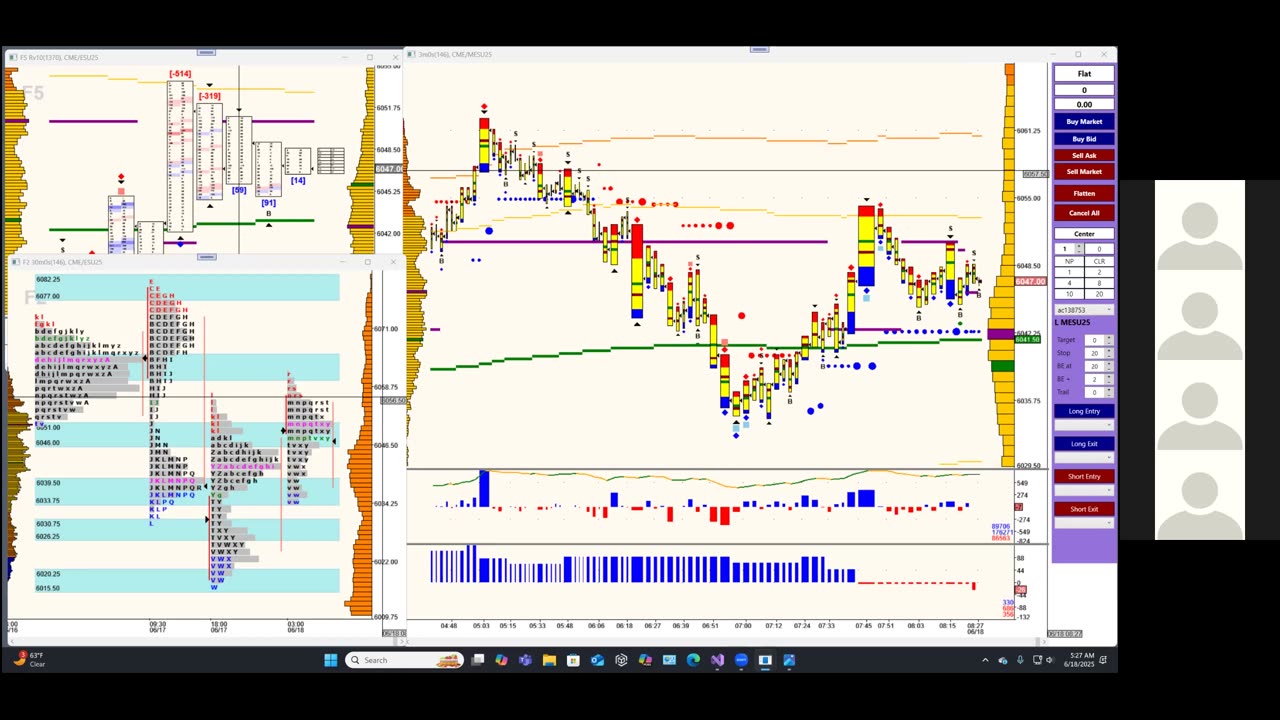
Task: Click the Buy Market button
Action: click(x=1084, y=122)
